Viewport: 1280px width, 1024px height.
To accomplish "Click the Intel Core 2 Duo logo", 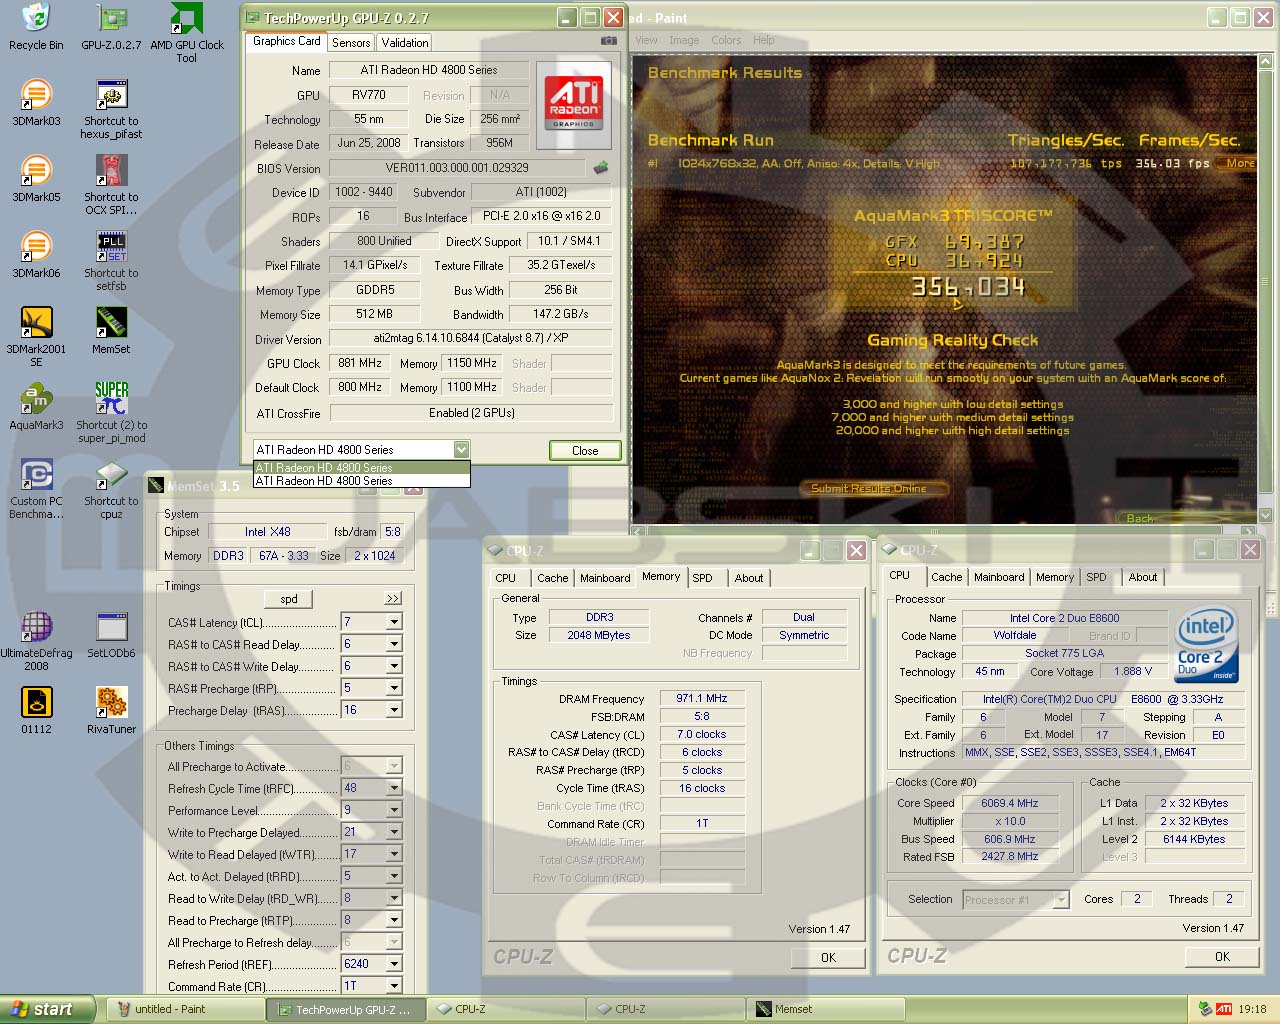I will (1207, 644).
